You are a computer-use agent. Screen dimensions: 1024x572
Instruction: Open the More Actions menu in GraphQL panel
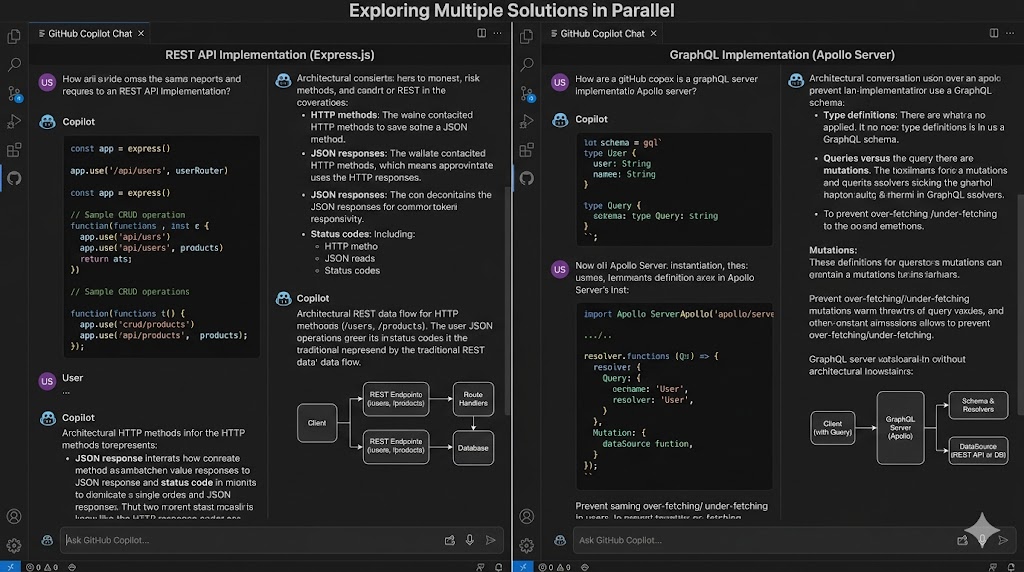pos(1012,33)
